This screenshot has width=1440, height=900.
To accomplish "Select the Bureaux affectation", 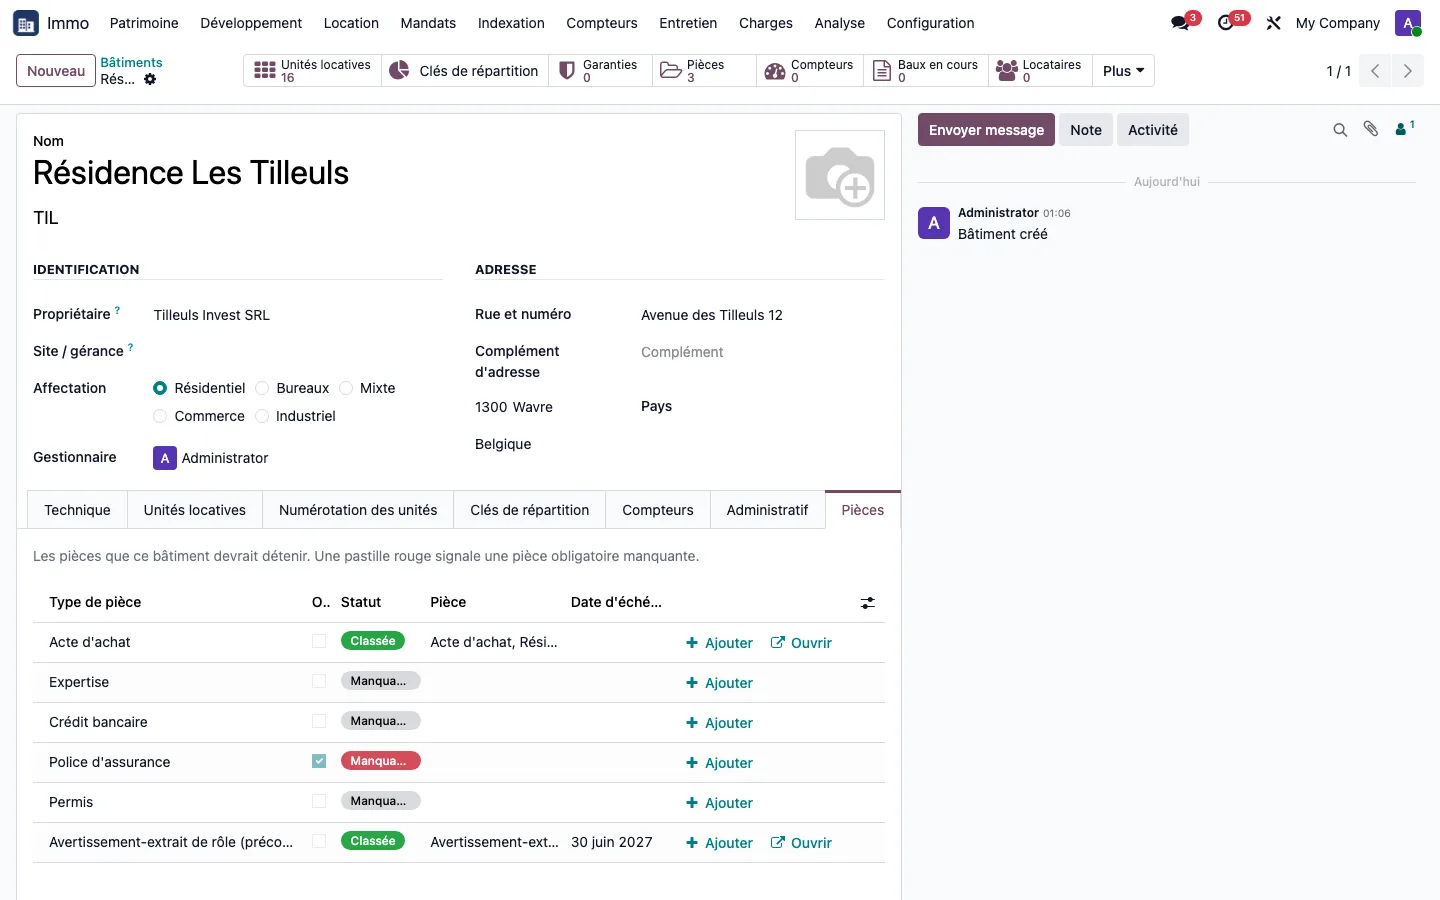I will pyautogui.click(x=262, y=388).
